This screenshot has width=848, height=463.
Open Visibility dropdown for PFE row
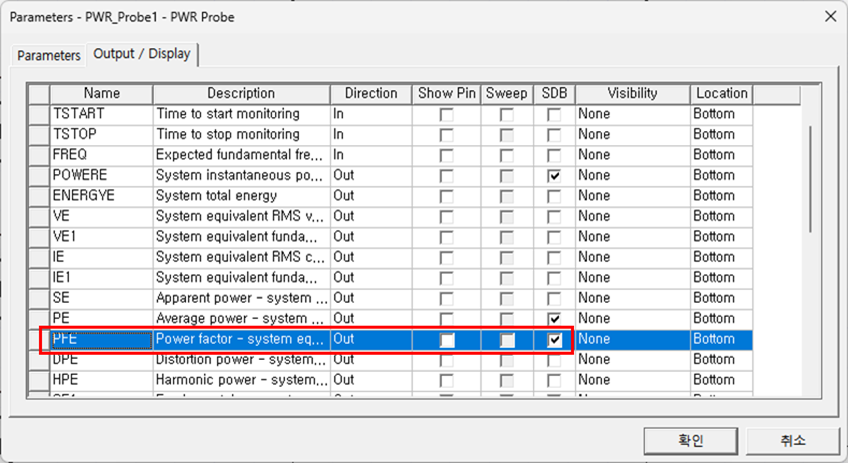(x=632, y=339)
